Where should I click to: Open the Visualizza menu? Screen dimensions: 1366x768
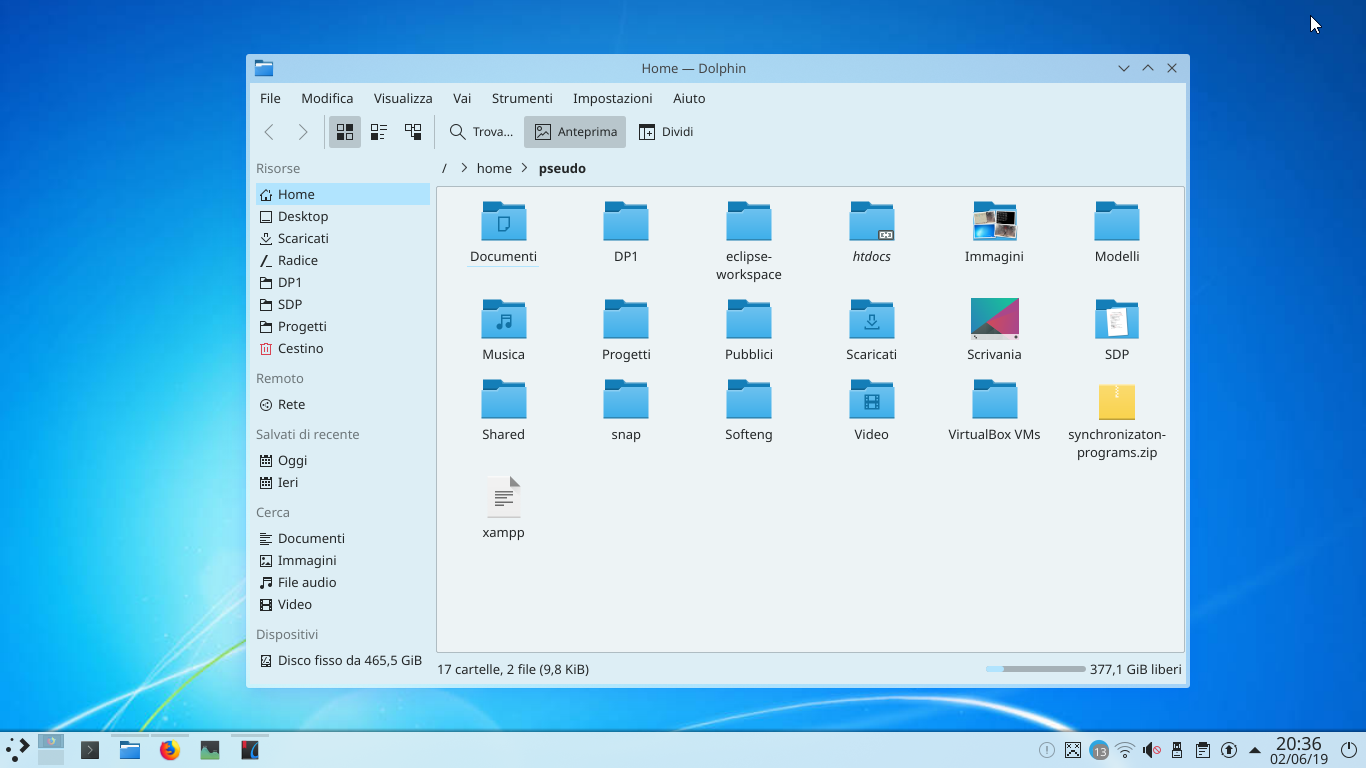click(403, 98)
